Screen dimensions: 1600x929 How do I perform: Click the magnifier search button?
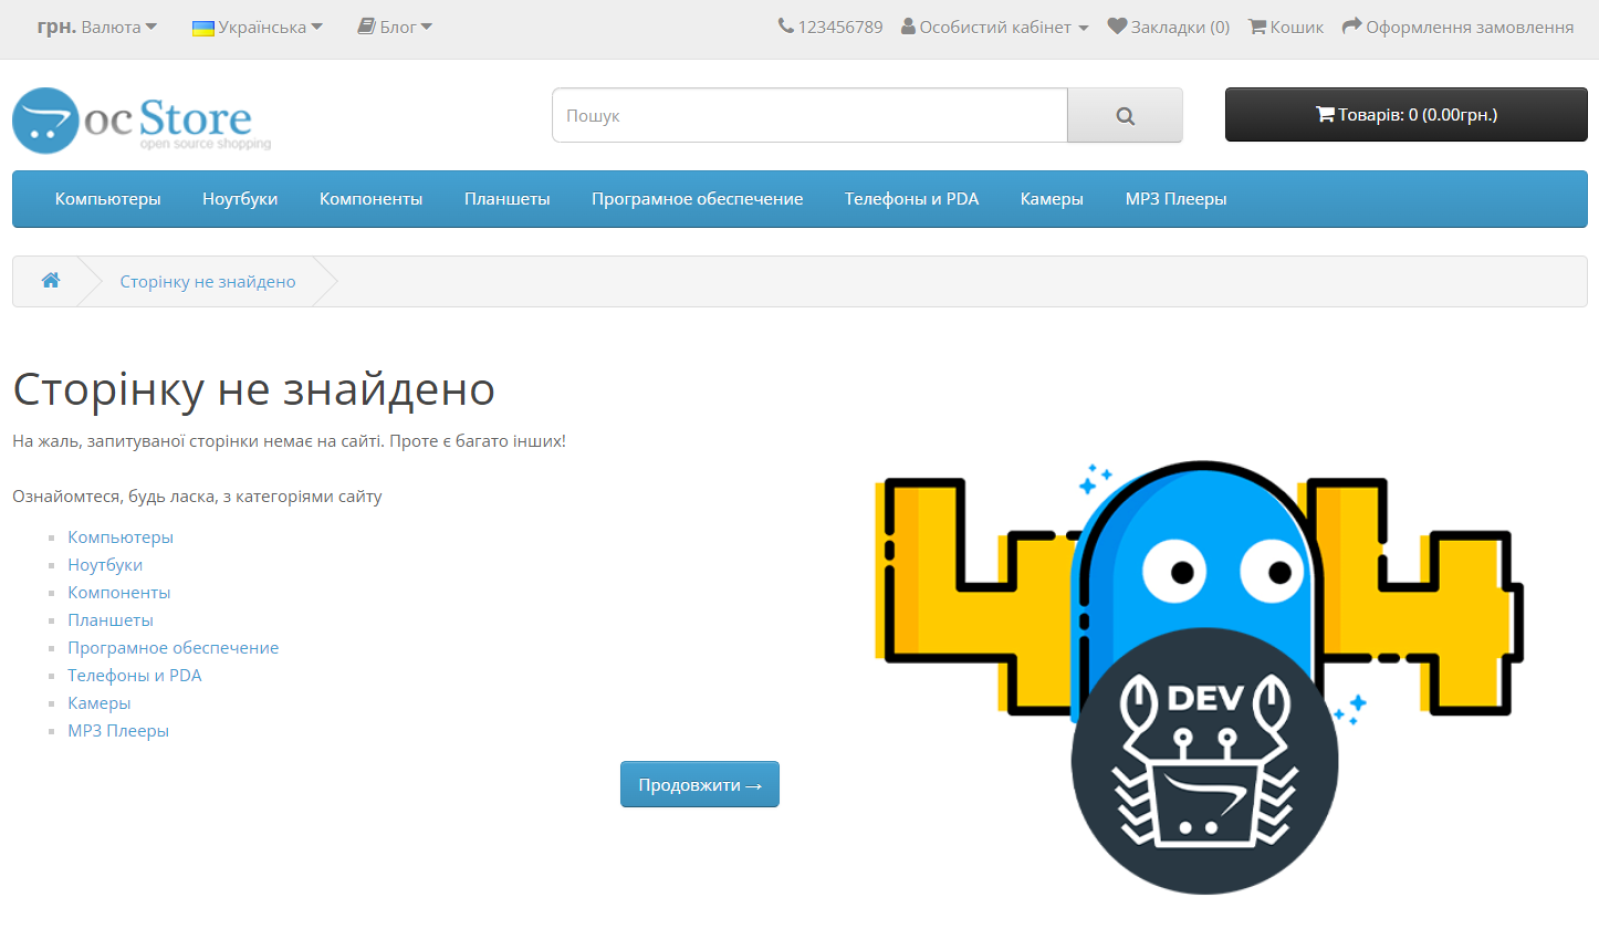1125,115
